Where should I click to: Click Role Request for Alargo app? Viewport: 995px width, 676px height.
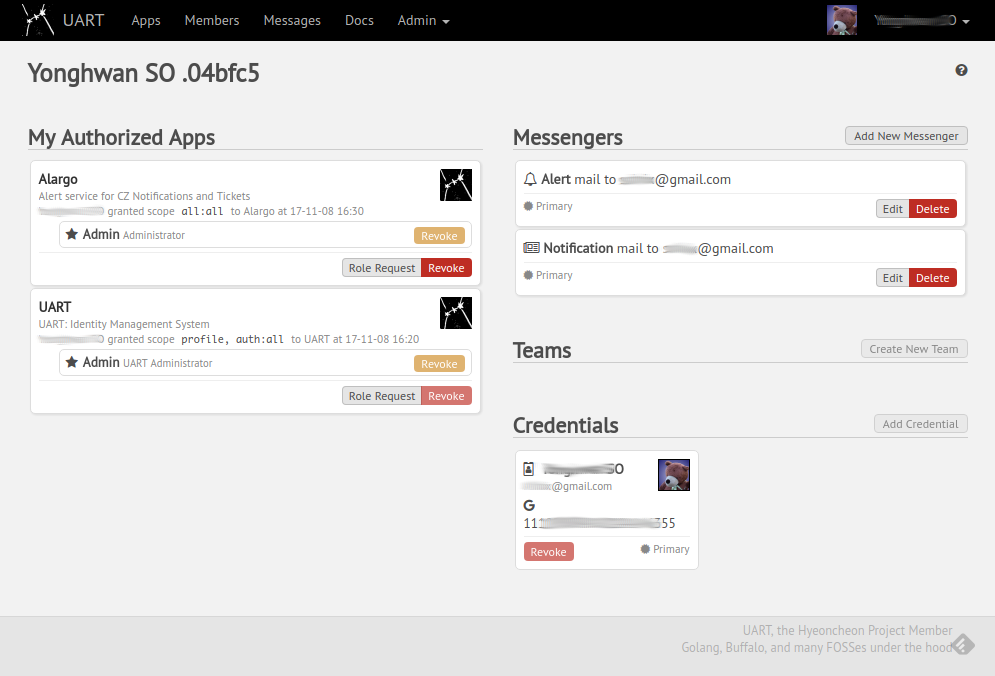[x=381, y=268]
